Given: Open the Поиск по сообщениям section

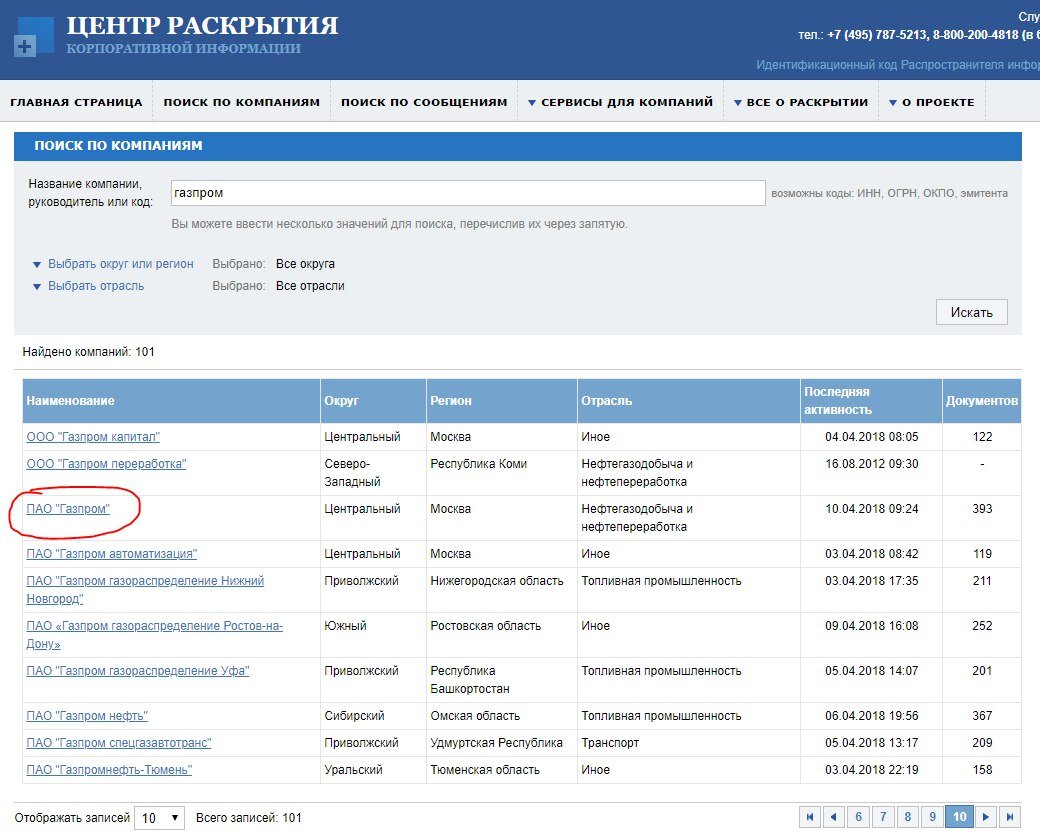Looking at the screenshot, I should pyautogui.click(x=420, y=100).
